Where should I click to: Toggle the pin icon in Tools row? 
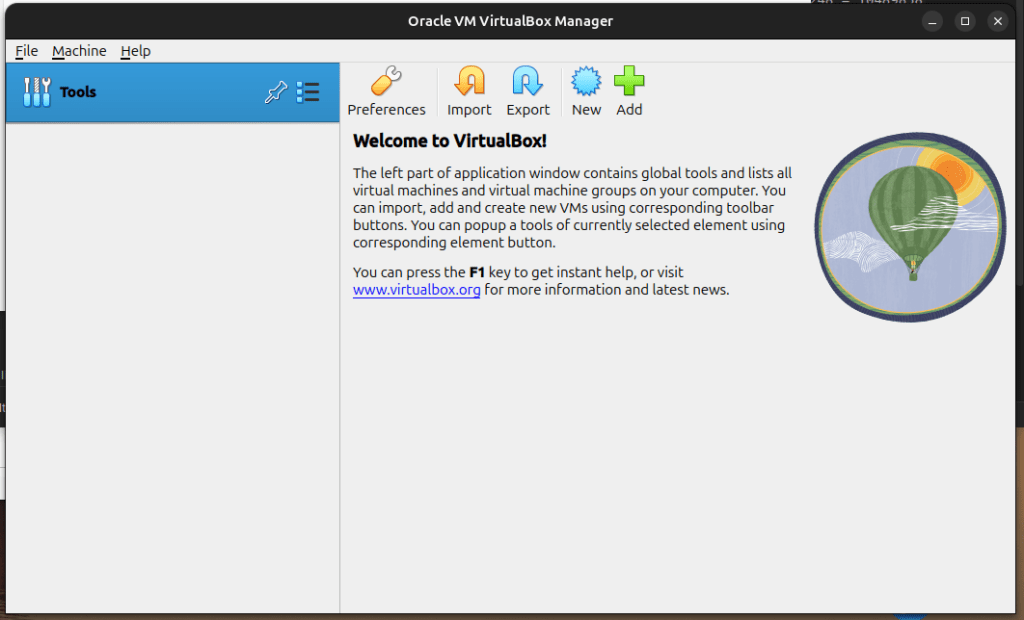pos(275,92)
